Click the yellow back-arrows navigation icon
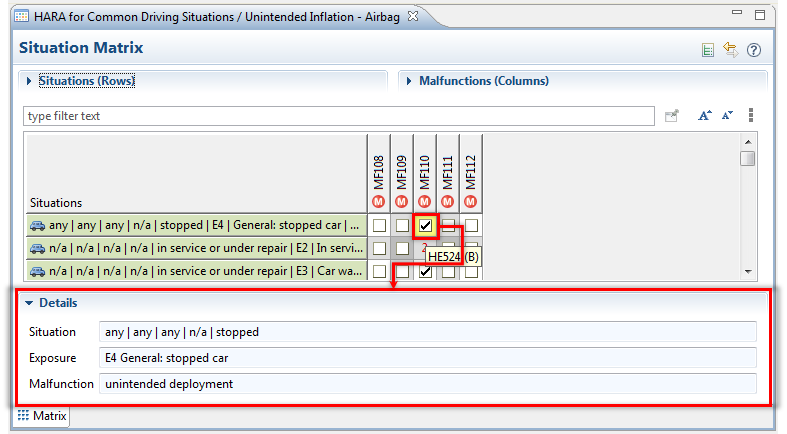Screen dimensions: 787x434 pos(731,50)
